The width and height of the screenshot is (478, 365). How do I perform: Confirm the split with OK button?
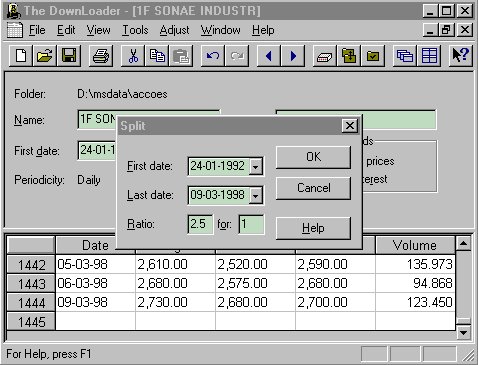coord(313,157)
